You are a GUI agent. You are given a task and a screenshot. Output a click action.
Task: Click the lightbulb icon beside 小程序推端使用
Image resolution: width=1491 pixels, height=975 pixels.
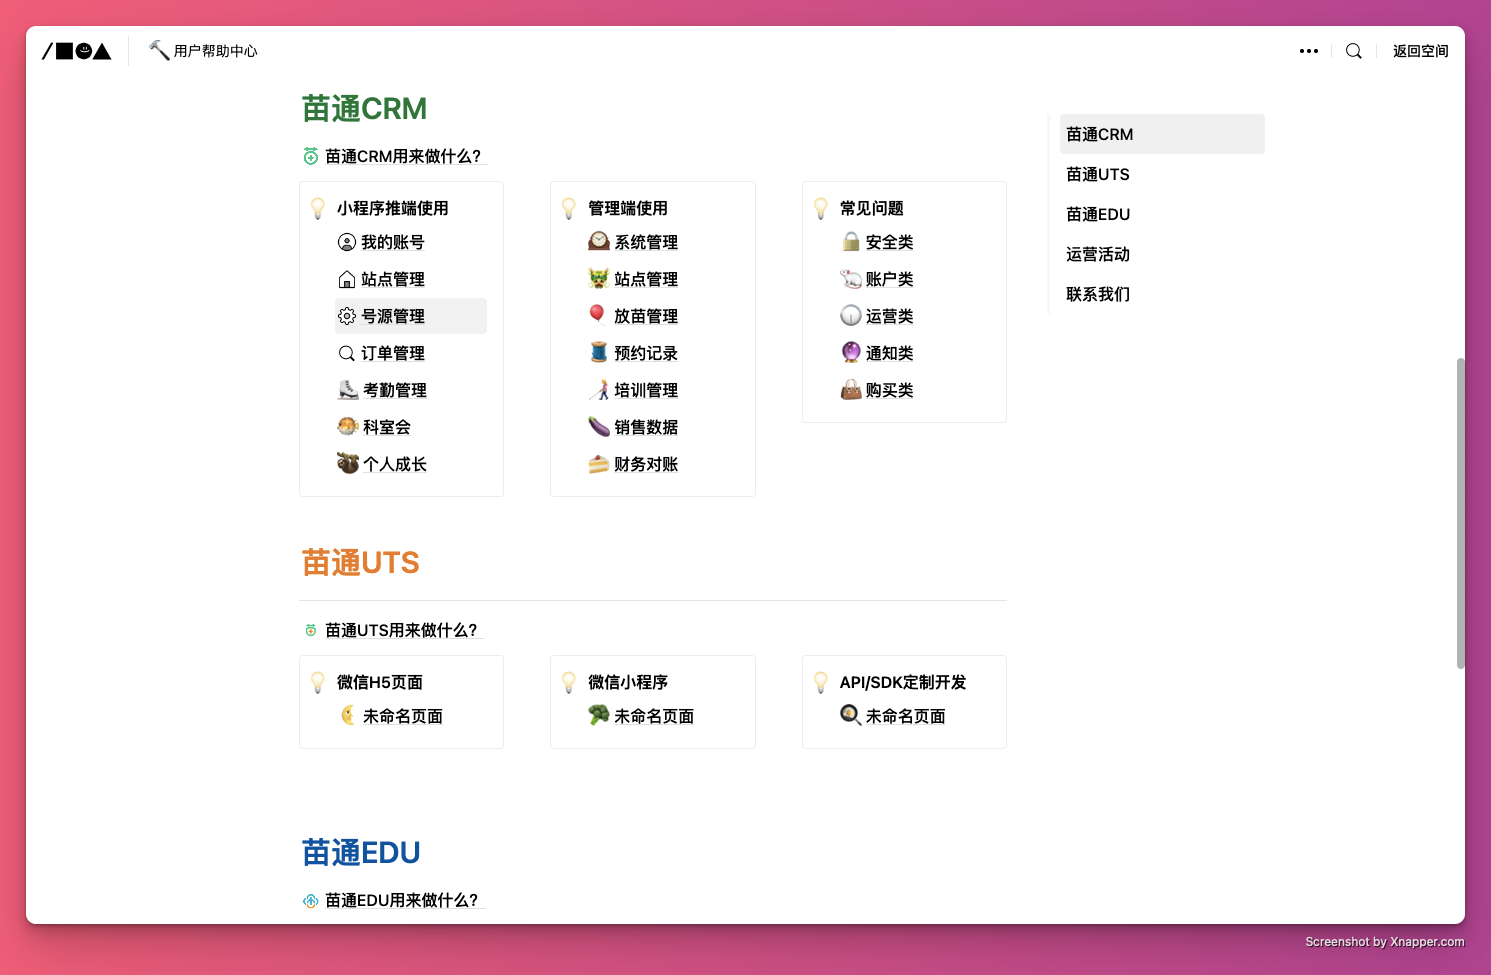tap(318, 208)
